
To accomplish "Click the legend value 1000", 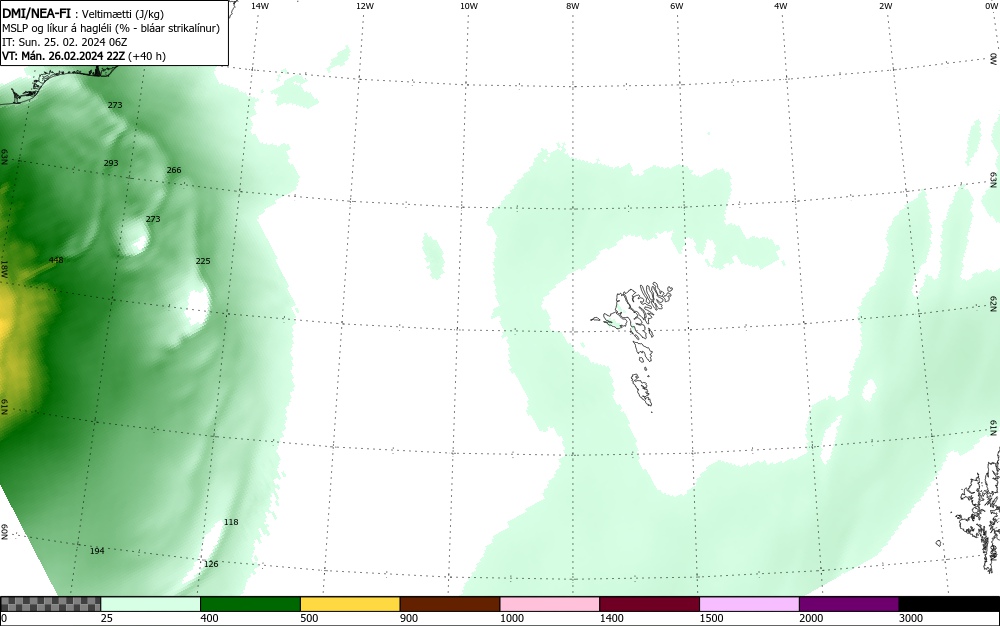I will point(511,618).
